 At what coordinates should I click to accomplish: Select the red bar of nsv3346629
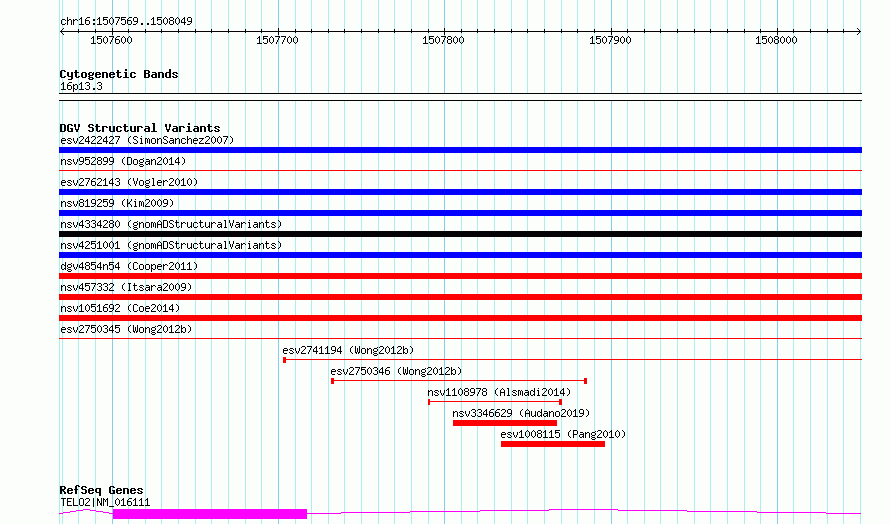click(505, 423)
